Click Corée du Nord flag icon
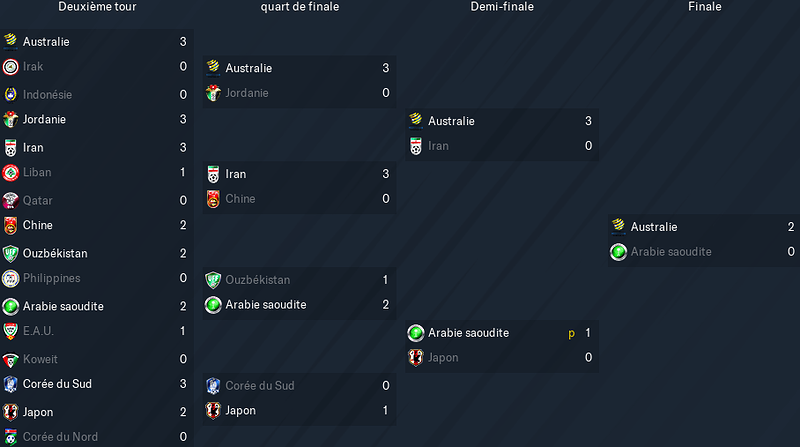800x447 pixels. point(10,437)
